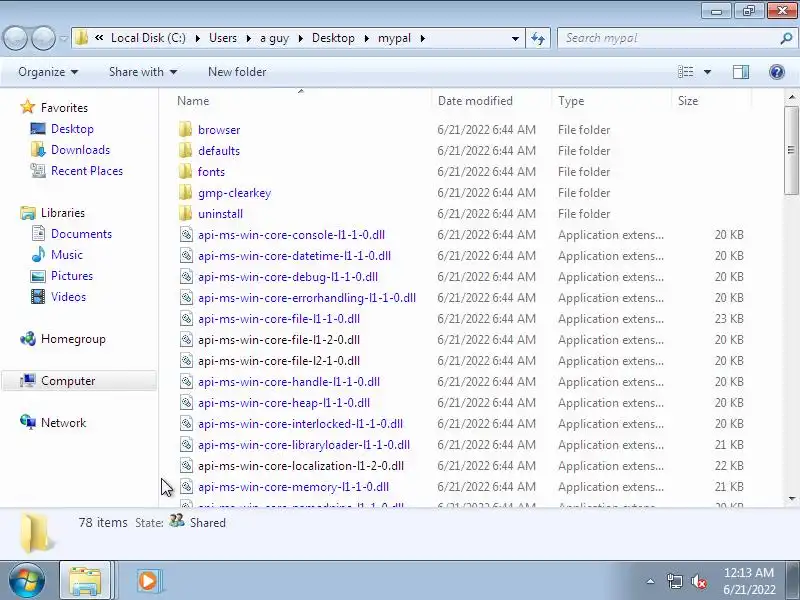Expand the arrow after Desktop breadcrumb
This screenshot has height=600, width=800.
(366, 38)
